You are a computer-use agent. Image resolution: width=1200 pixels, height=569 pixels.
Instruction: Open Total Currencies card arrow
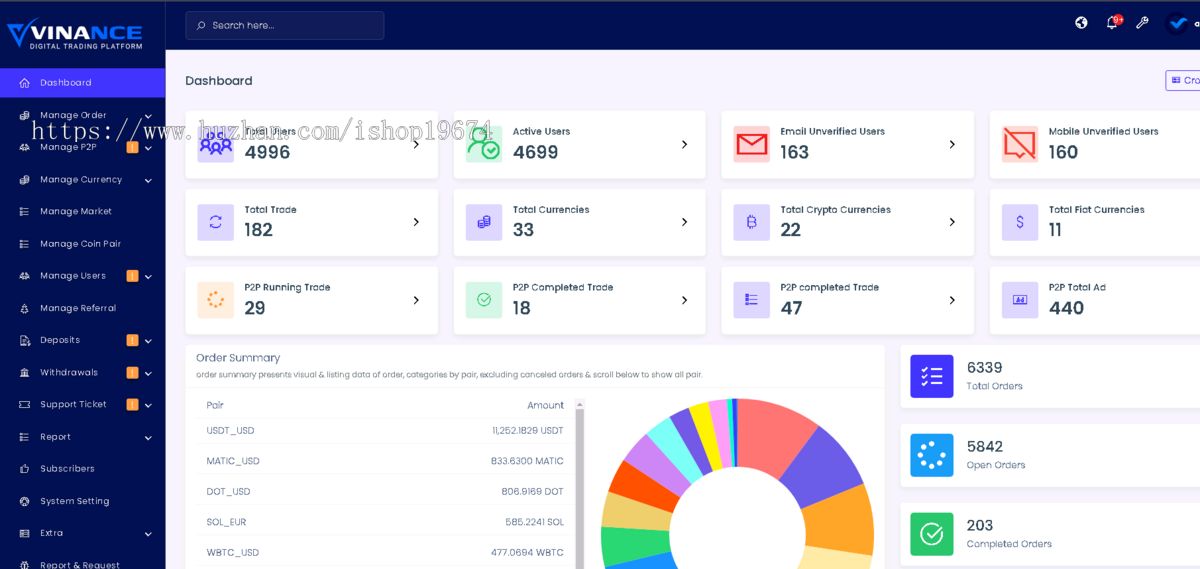[x=684, y=222]
